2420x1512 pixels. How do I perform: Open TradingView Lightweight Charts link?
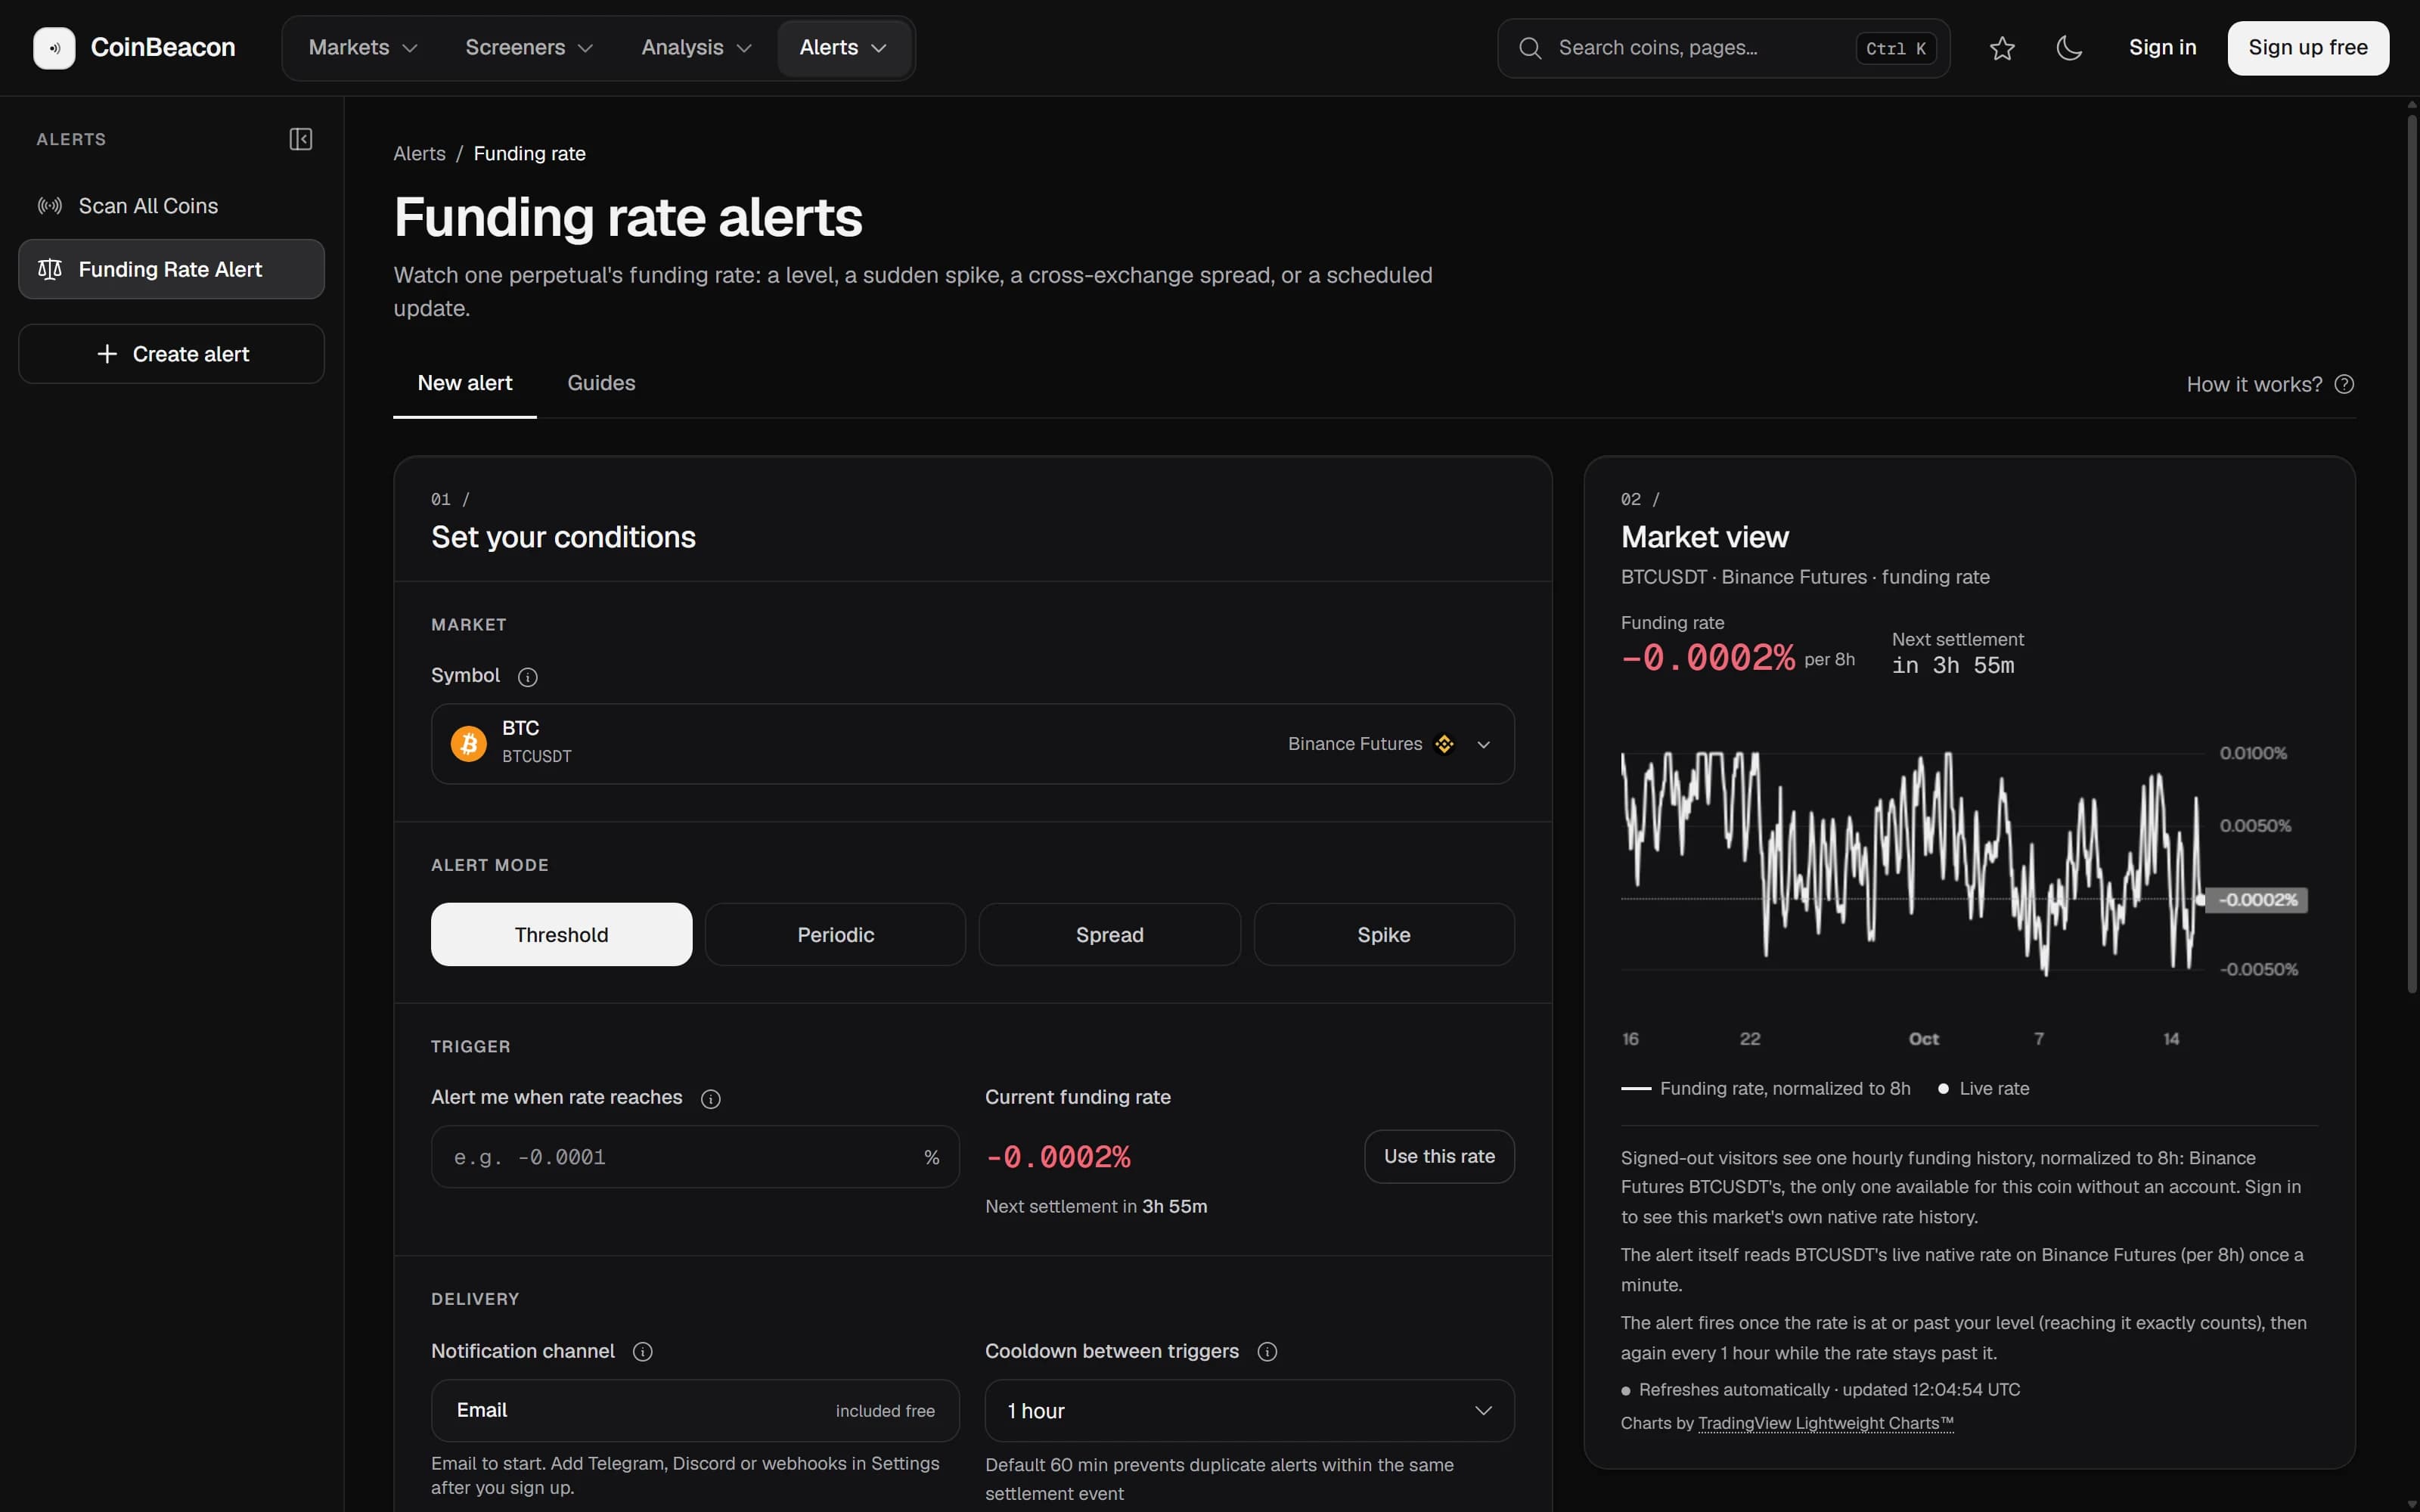coord(1825,1423)
